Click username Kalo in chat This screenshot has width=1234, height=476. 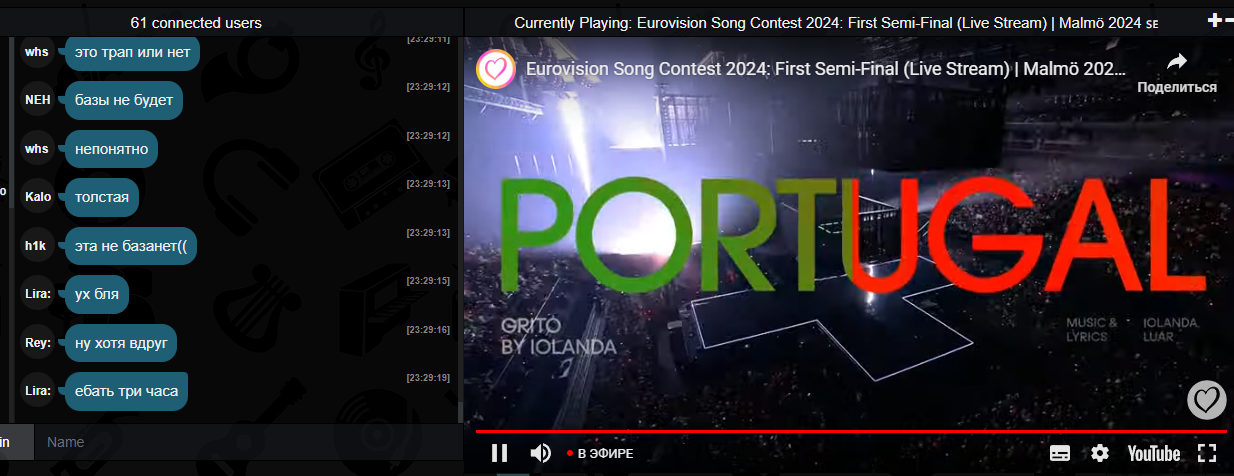point(37,197)
